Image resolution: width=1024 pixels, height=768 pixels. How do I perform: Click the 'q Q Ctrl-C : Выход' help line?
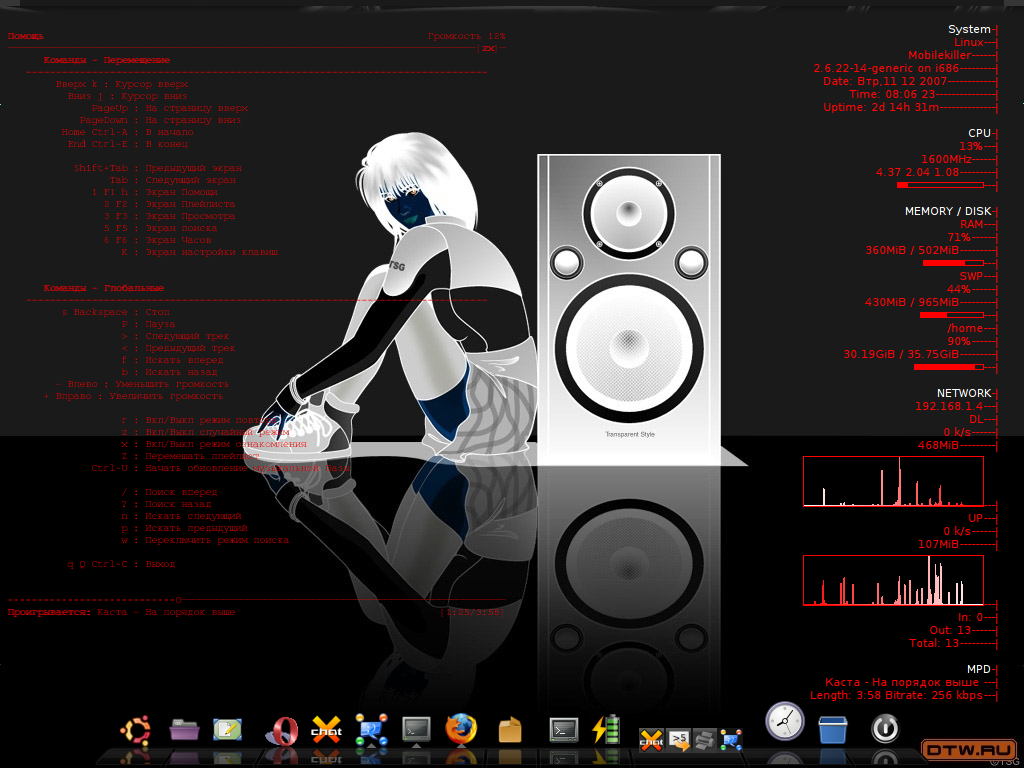(121, 564)
